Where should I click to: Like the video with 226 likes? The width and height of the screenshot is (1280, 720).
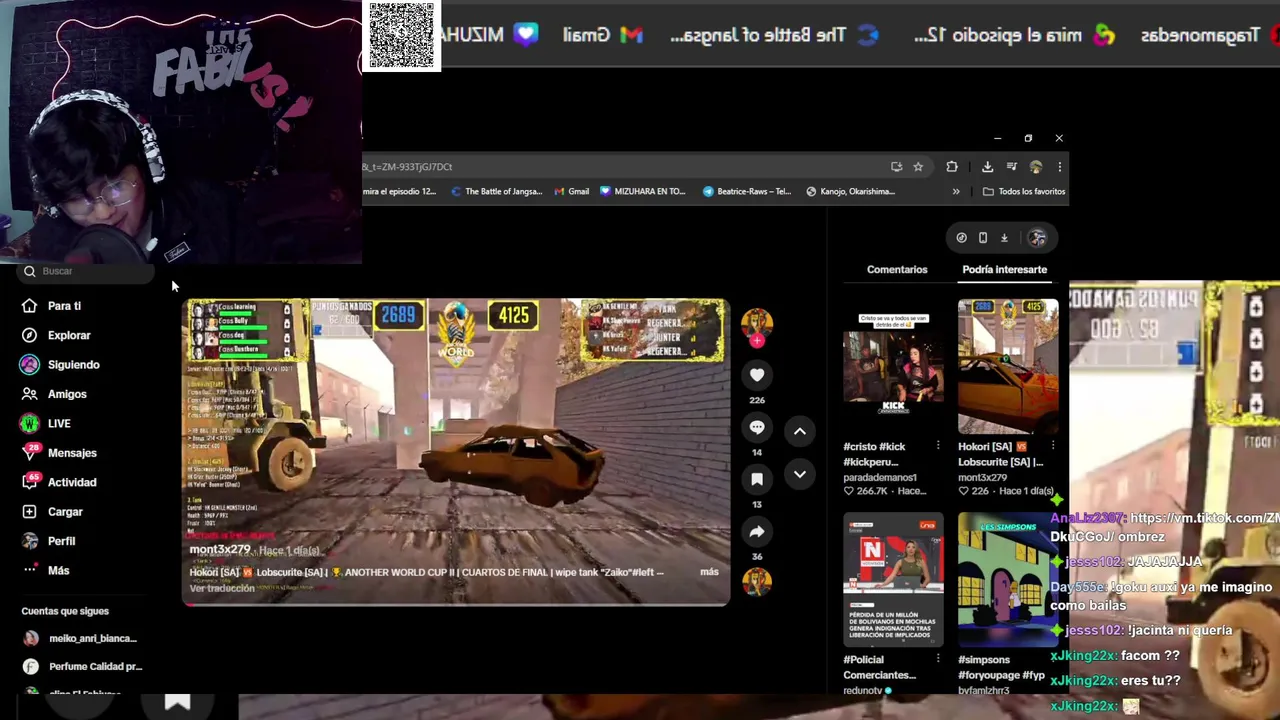coord(757,375)
